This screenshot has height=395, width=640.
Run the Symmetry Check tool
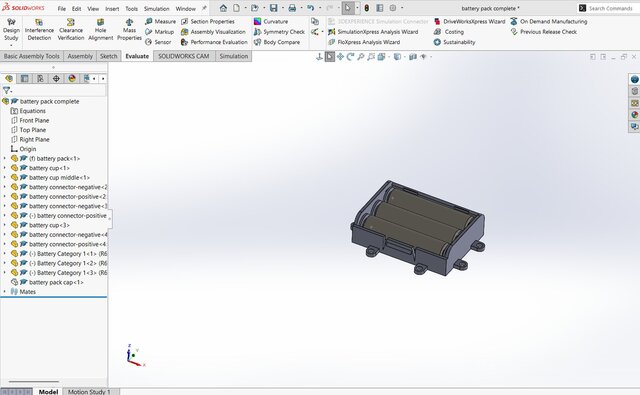279,31
